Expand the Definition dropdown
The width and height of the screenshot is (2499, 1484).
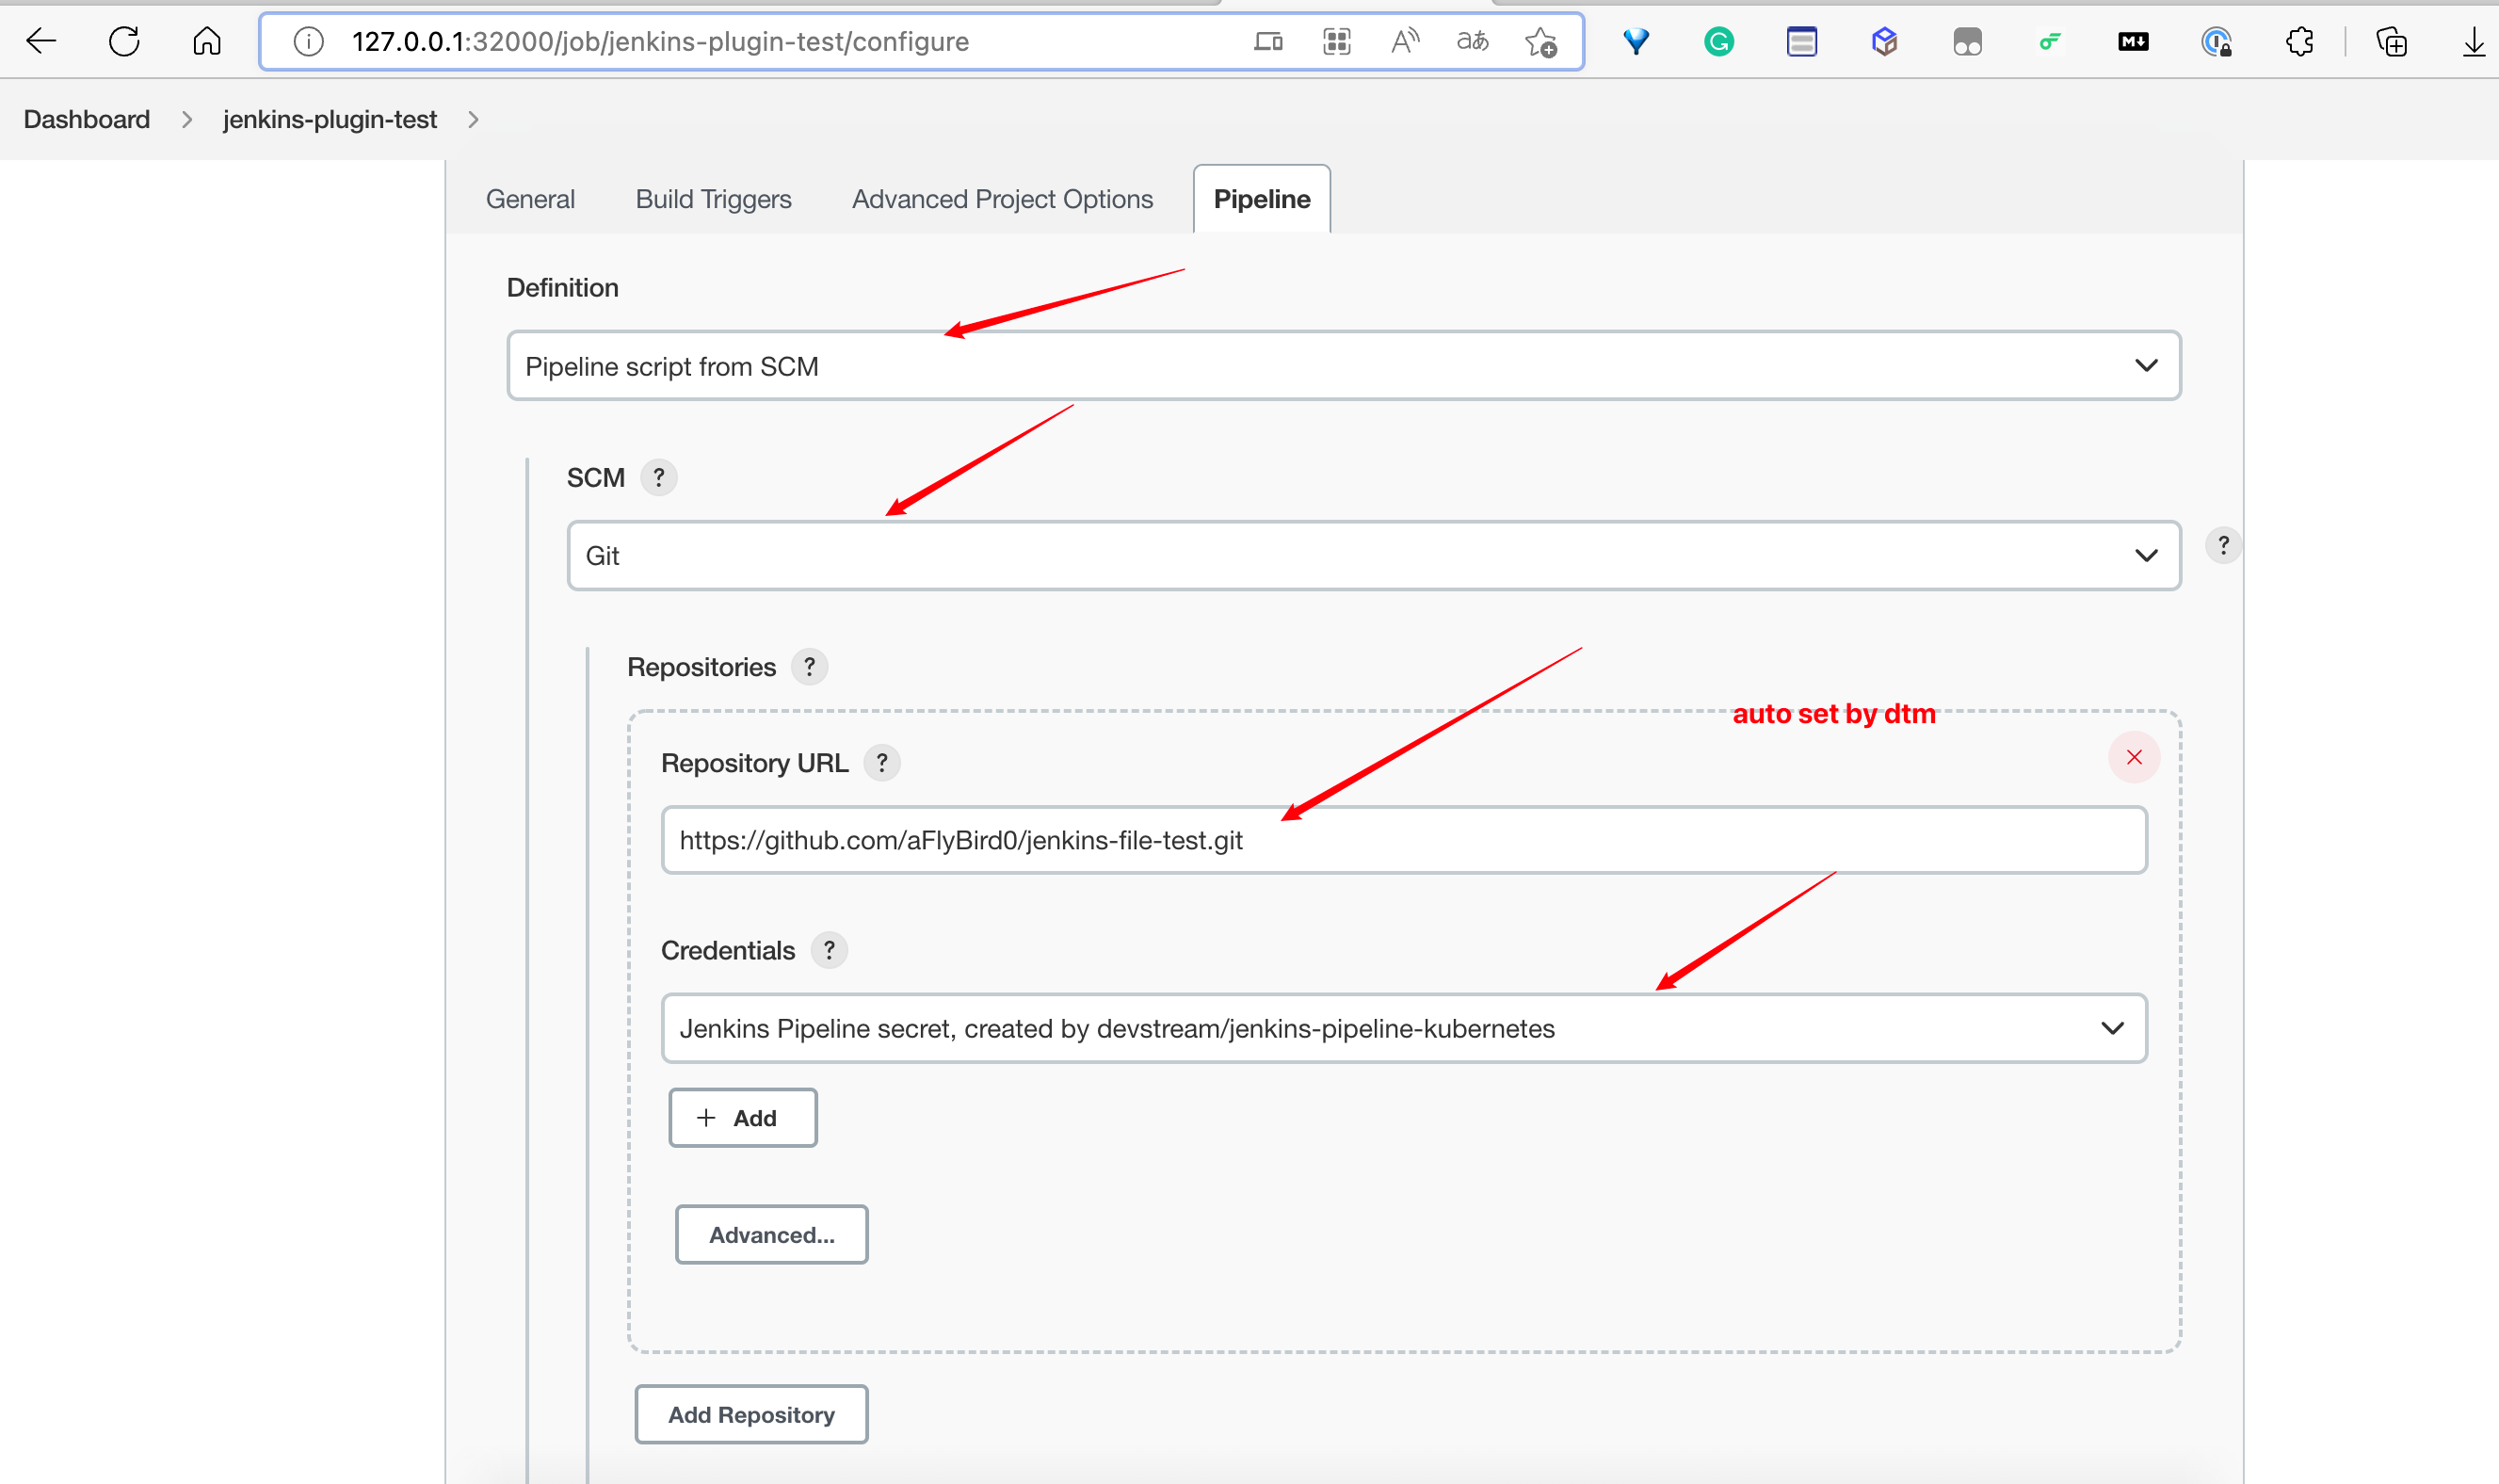1343,366
